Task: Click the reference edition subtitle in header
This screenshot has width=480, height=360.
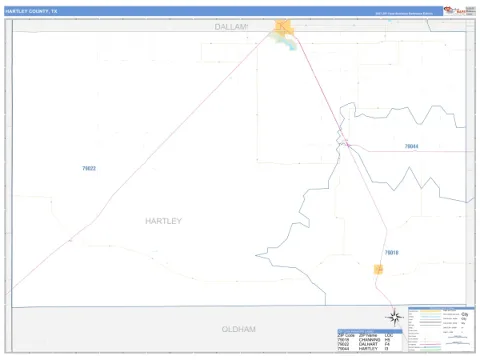Action: coord(404,14)
